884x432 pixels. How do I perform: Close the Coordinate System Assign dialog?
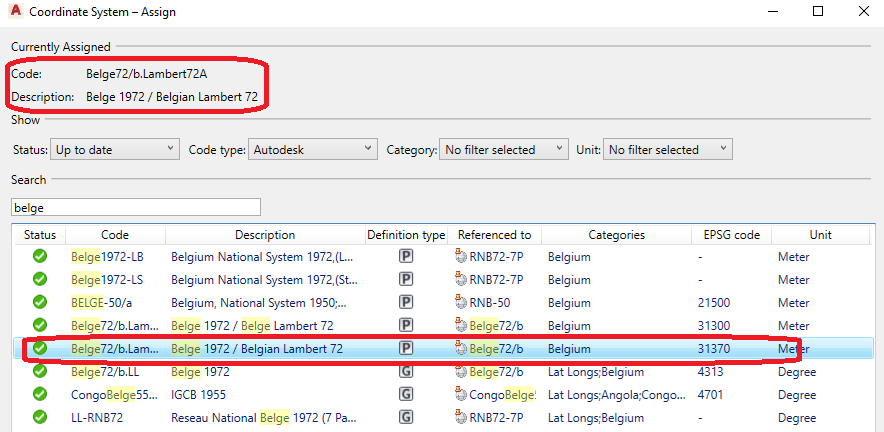863,11
